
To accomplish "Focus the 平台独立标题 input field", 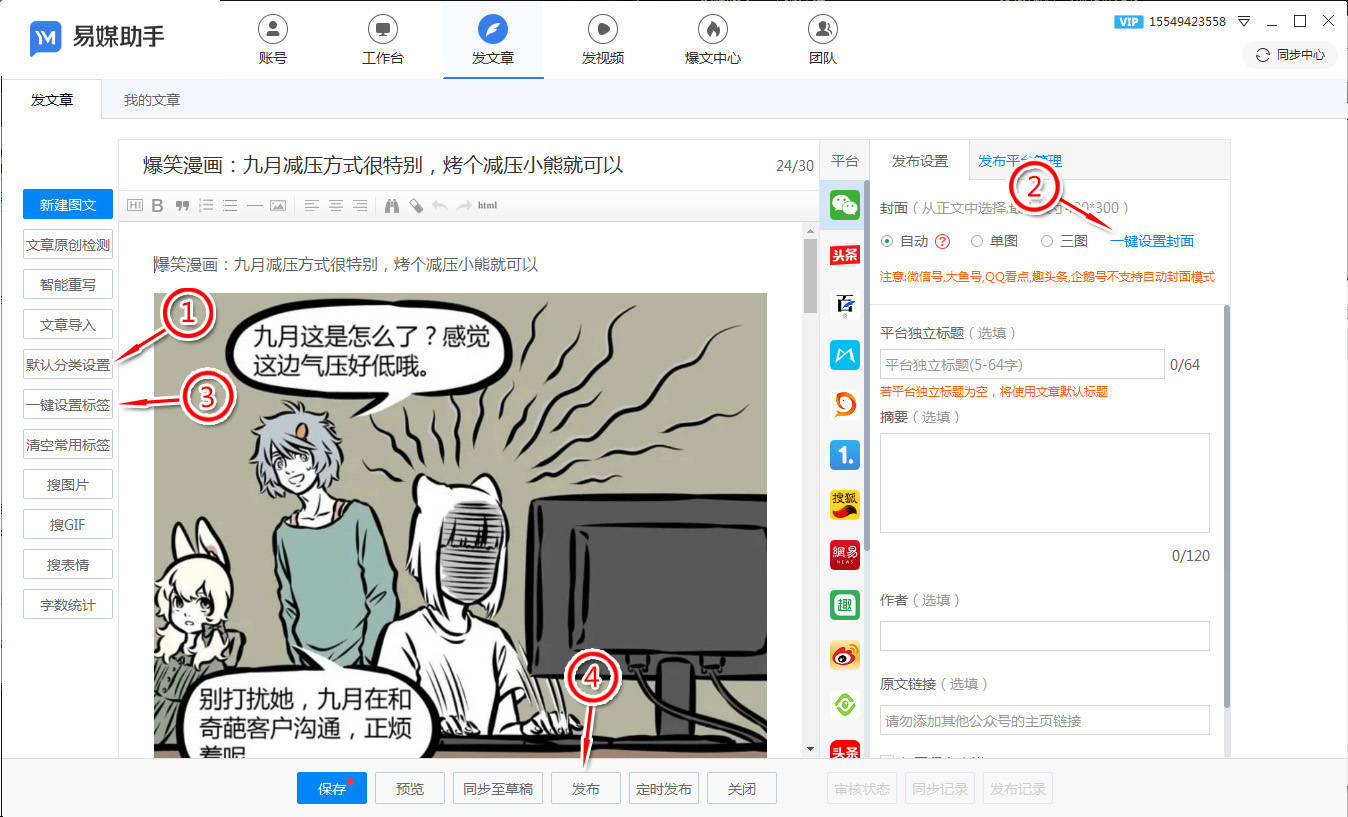I will coord(1022,364).
